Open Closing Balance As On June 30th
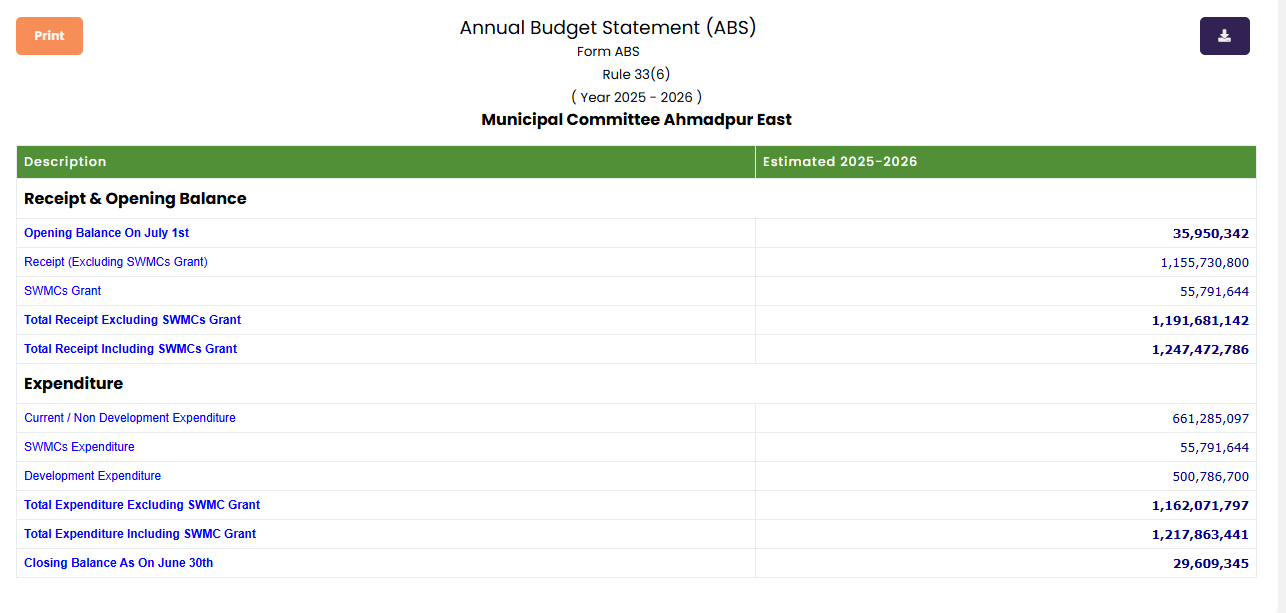Image resolution: width=1286 pixels, height=613 pixels. pos(118,563)
